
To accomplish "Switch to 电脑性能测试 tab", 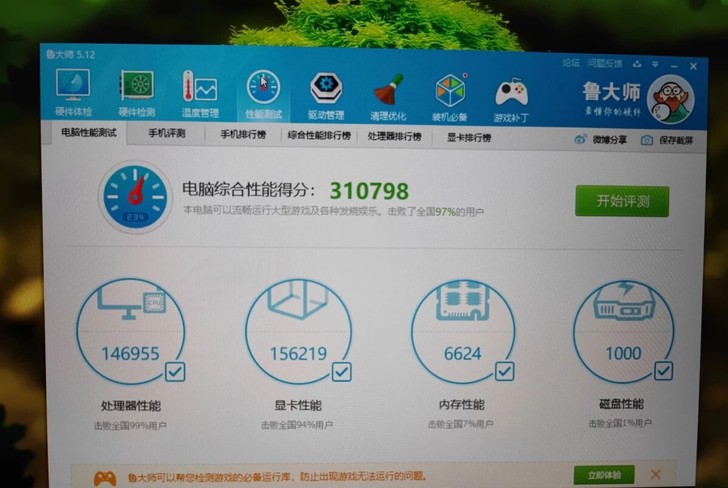I will click(89, 133).
